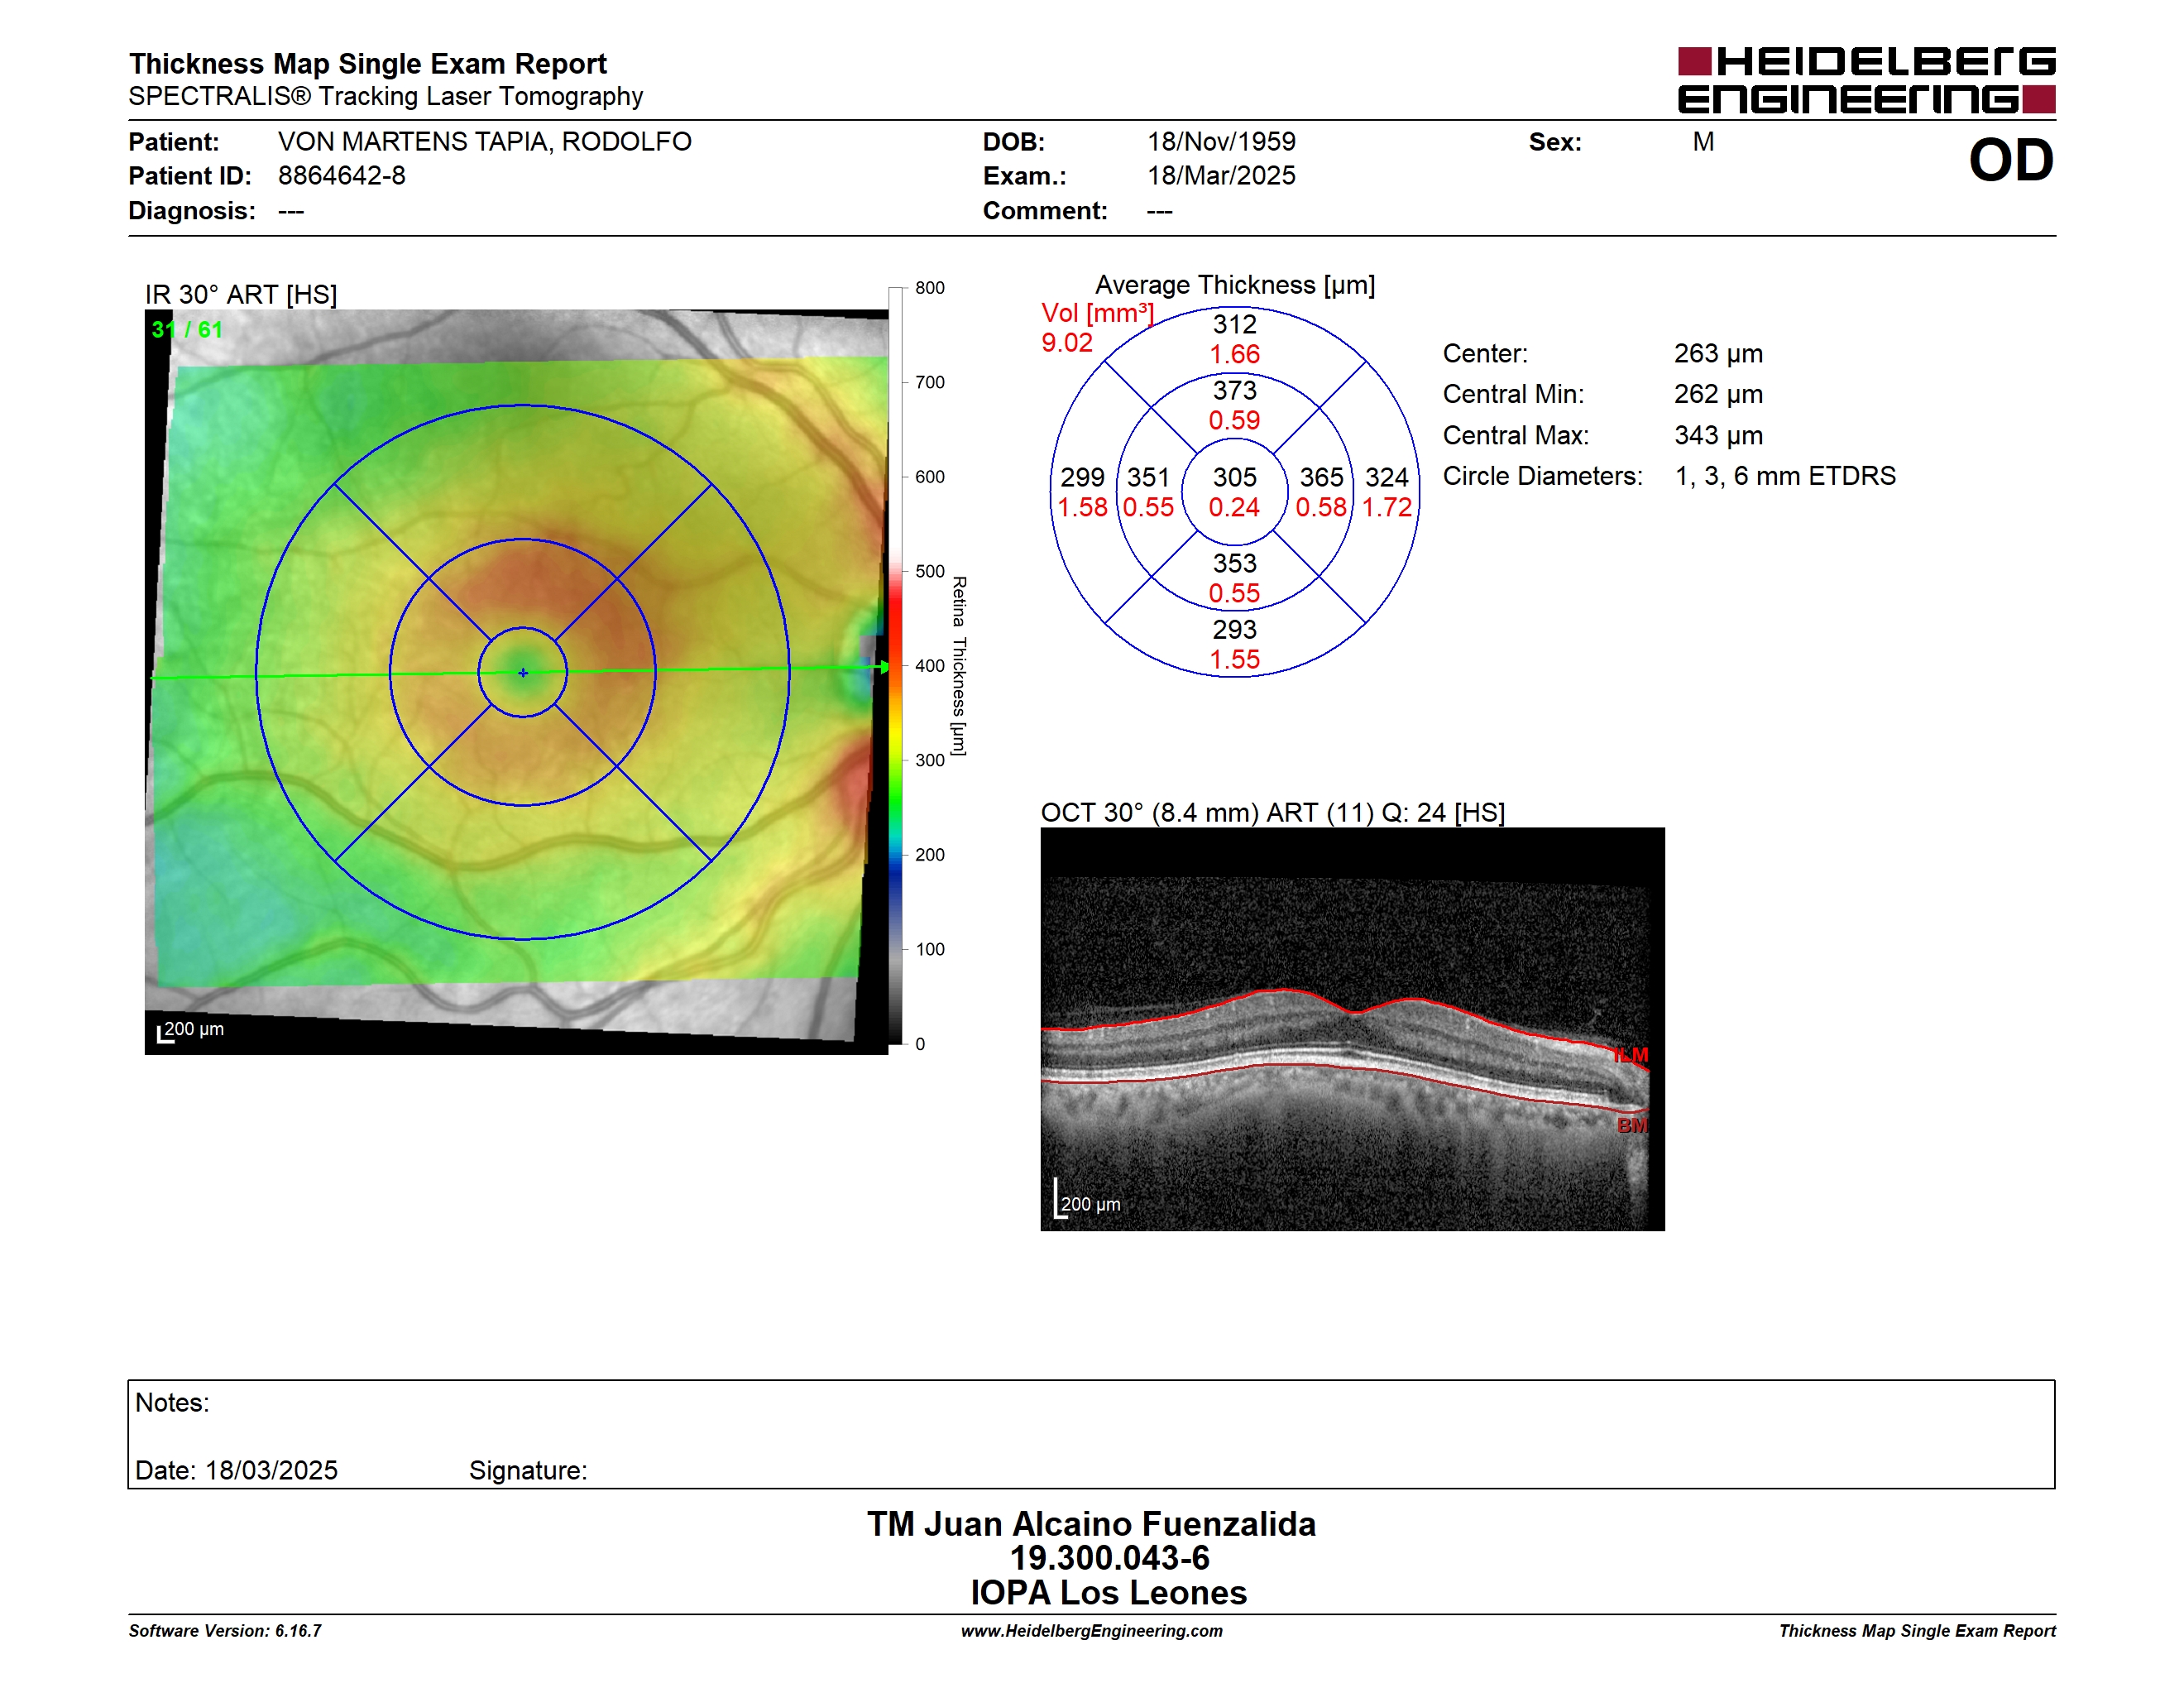Click Patient ID value 8864642-8
2184x1688 pixels.
[342, 176]
